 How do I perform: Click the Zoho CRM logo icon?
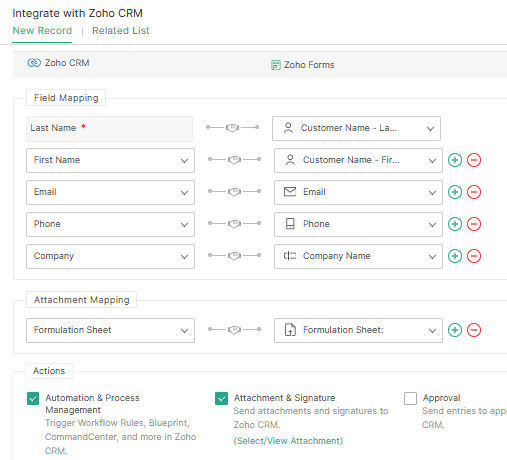click(34, 63)
